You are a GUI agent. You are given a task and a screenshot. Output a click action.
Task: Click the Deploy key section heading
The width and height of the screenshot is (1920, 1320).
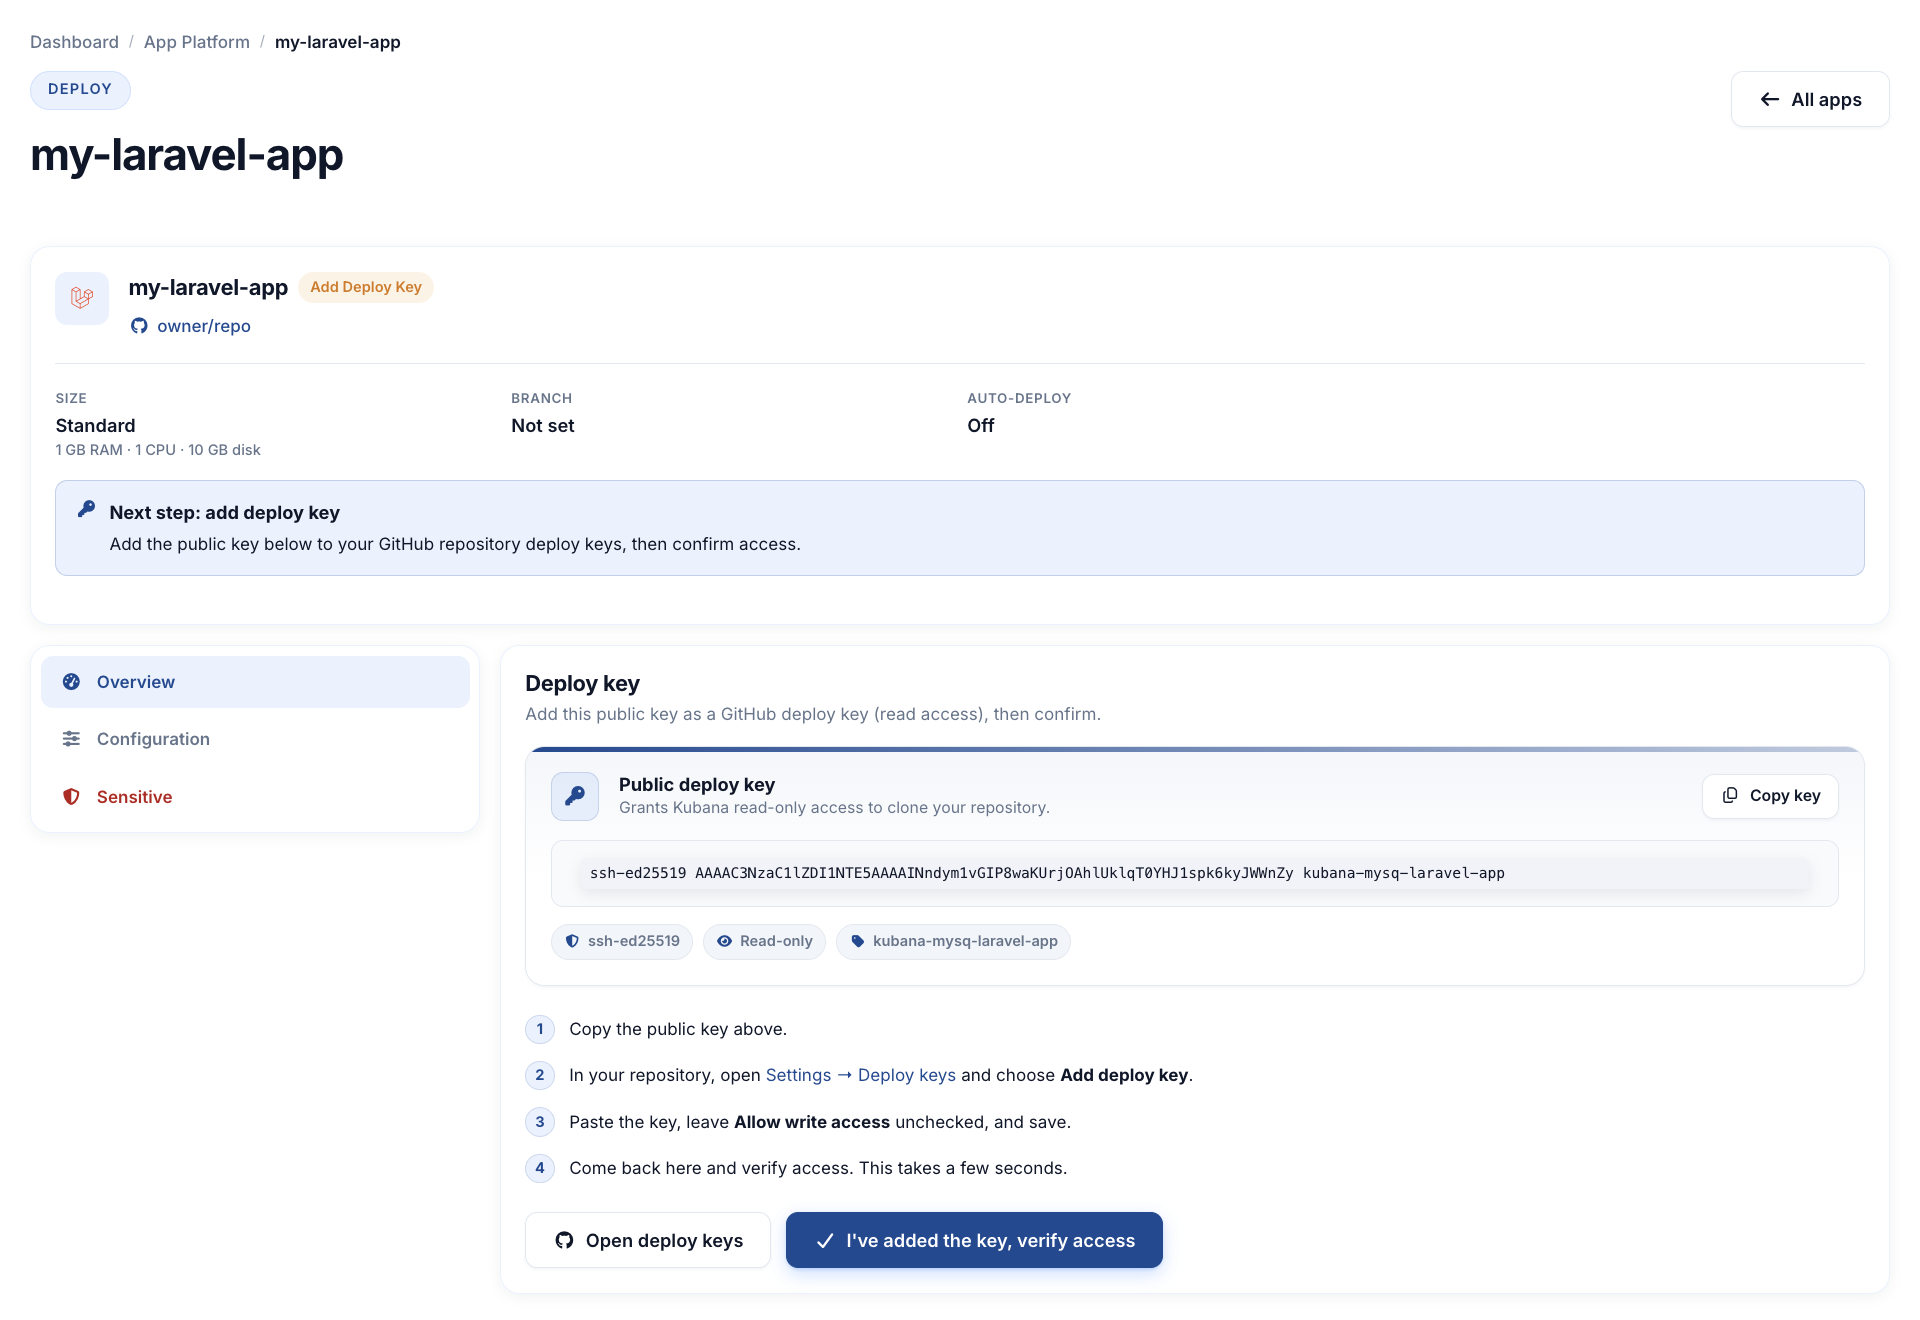(x=582, y=684)
